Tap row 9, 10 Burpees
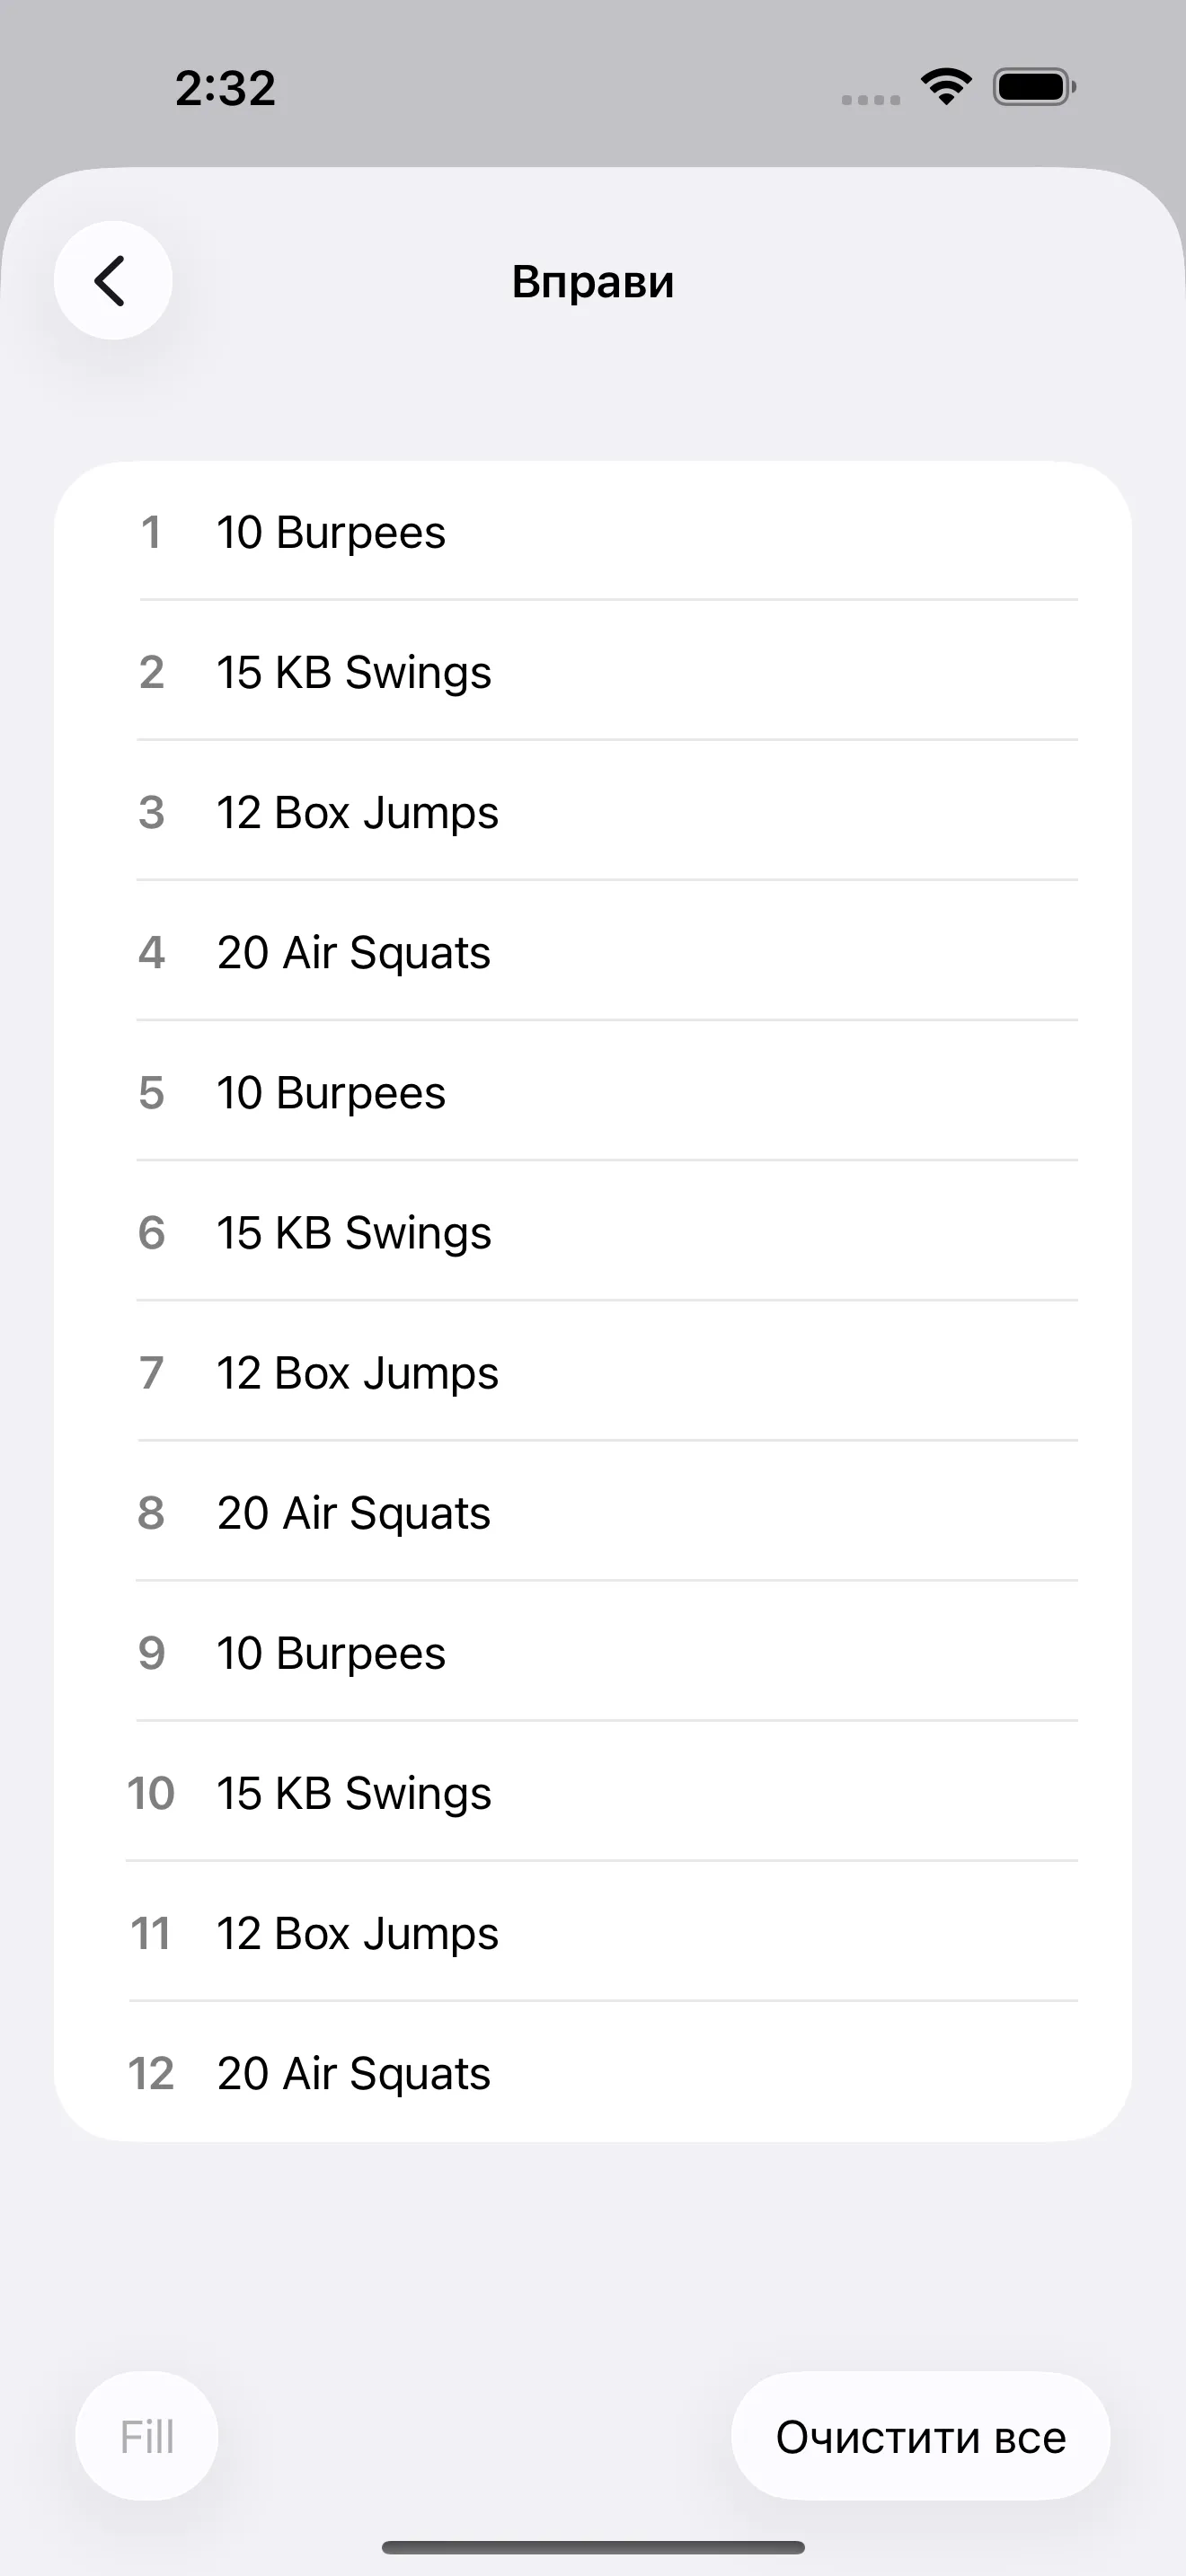The width and height of the screenshot is (1186, 2576). [x=592, y=1652]
